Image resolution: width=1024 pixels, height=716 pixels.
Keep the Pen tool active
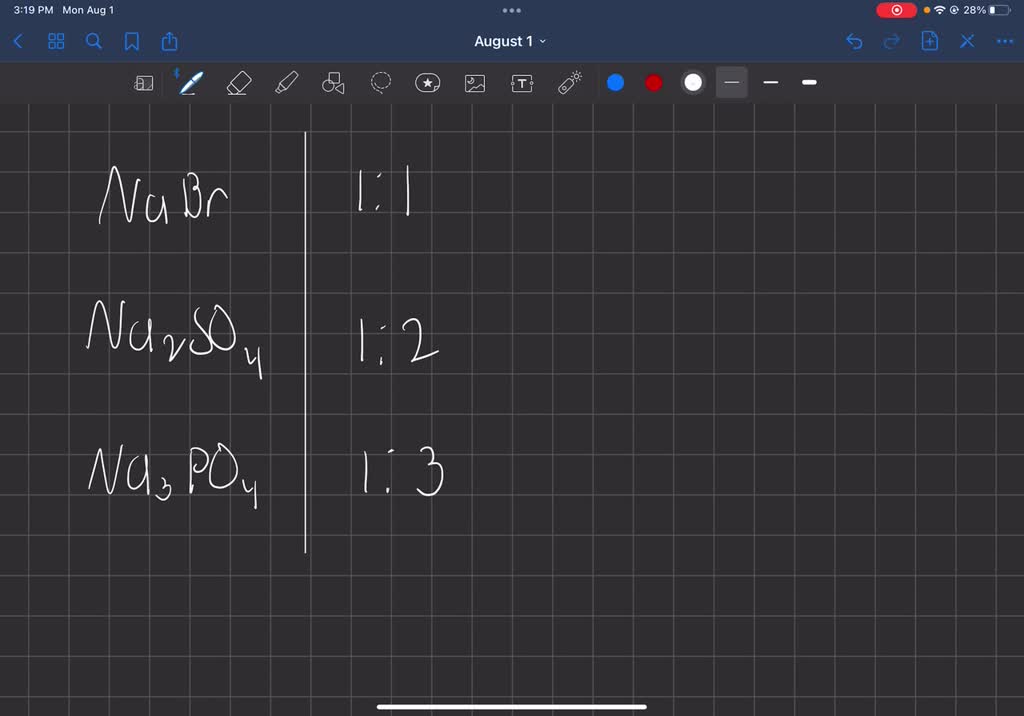click(x=190, y=83)
